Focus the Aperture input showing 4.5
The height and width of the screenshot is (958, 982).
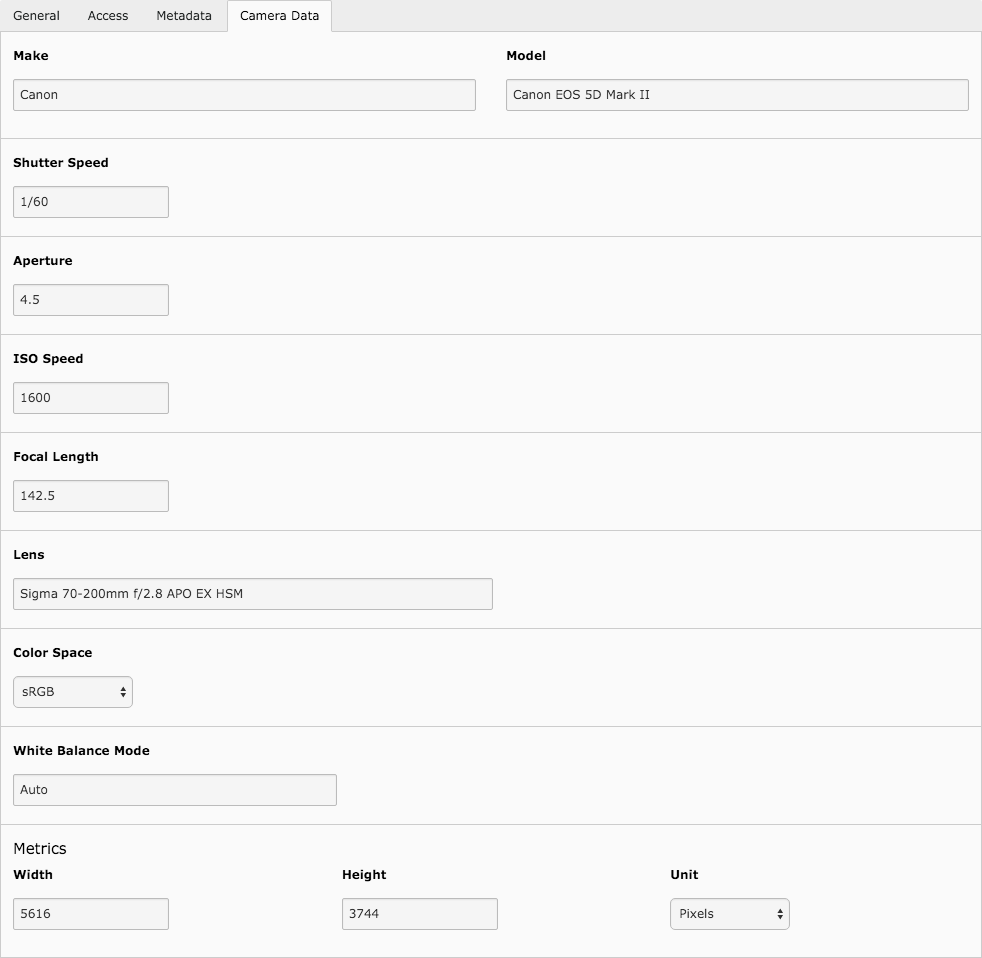point(90,299)
